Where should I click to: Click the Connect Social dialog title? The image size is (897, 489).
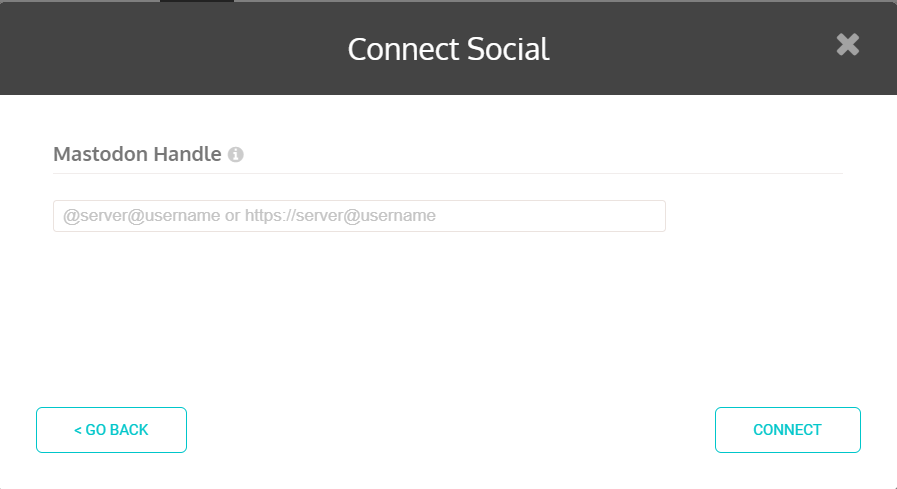click(x=448, y=49)
